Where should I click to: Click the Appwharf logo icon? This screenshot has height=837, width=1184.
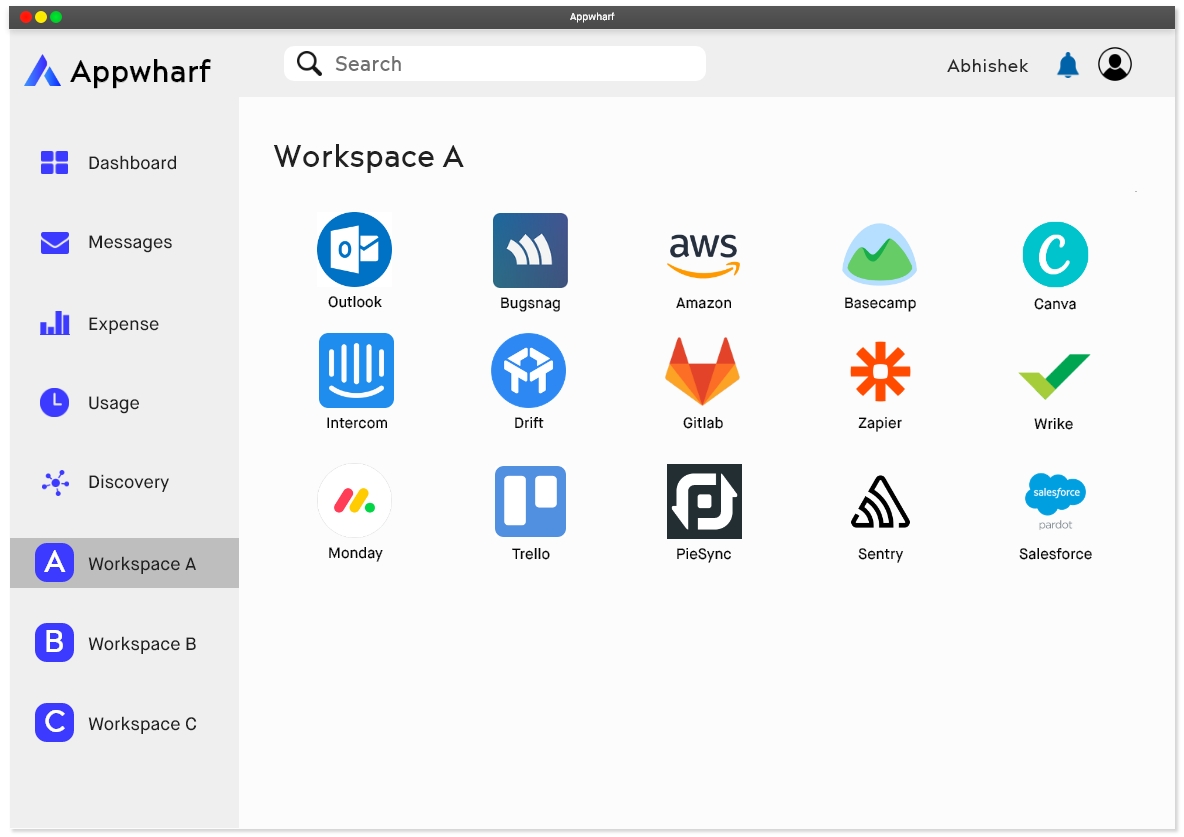pos(42,70)
